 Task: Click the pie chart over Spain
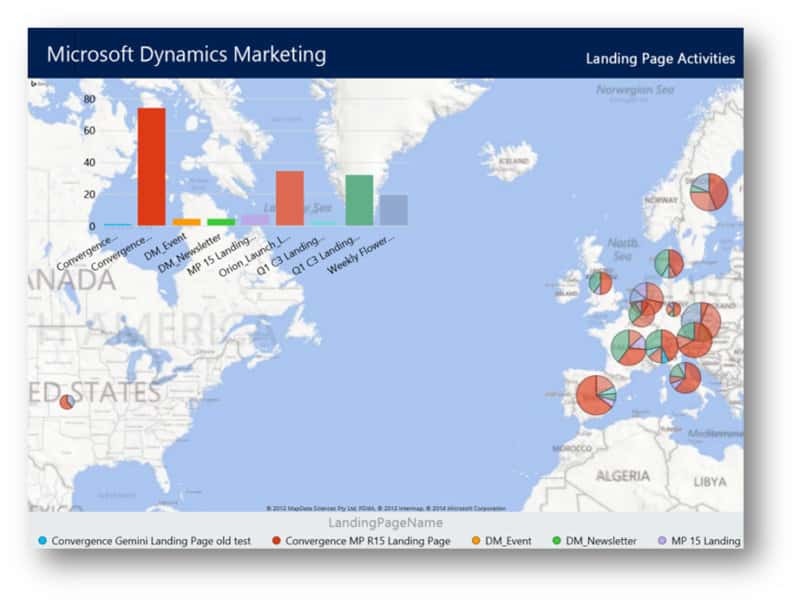pyautogui.click(x=596, y=395)
